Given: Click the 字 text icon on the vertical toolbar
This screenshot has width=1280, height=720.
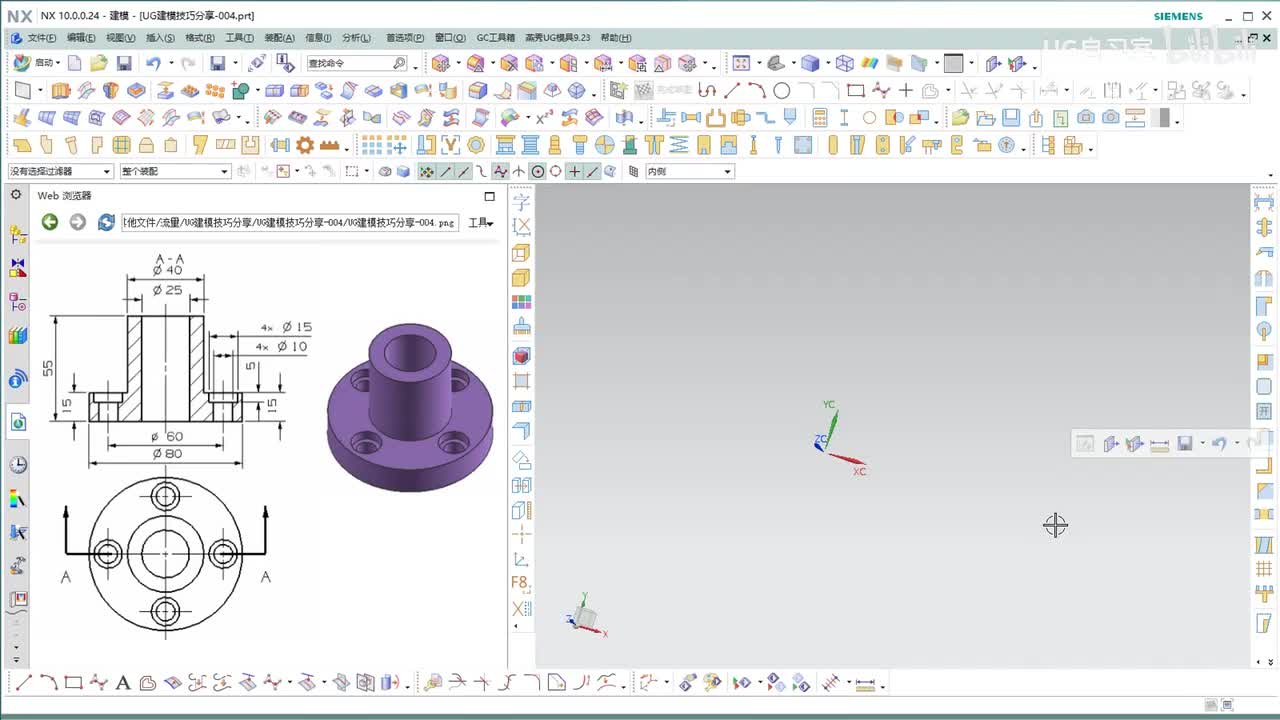Looking at the screenshot, I should tap(521, 202).
